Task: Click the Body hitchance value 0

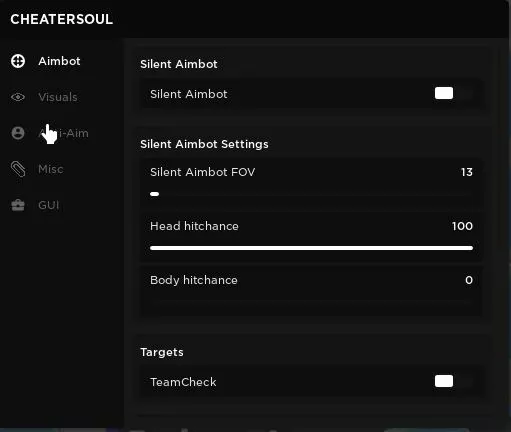Action: pos(469,280)
